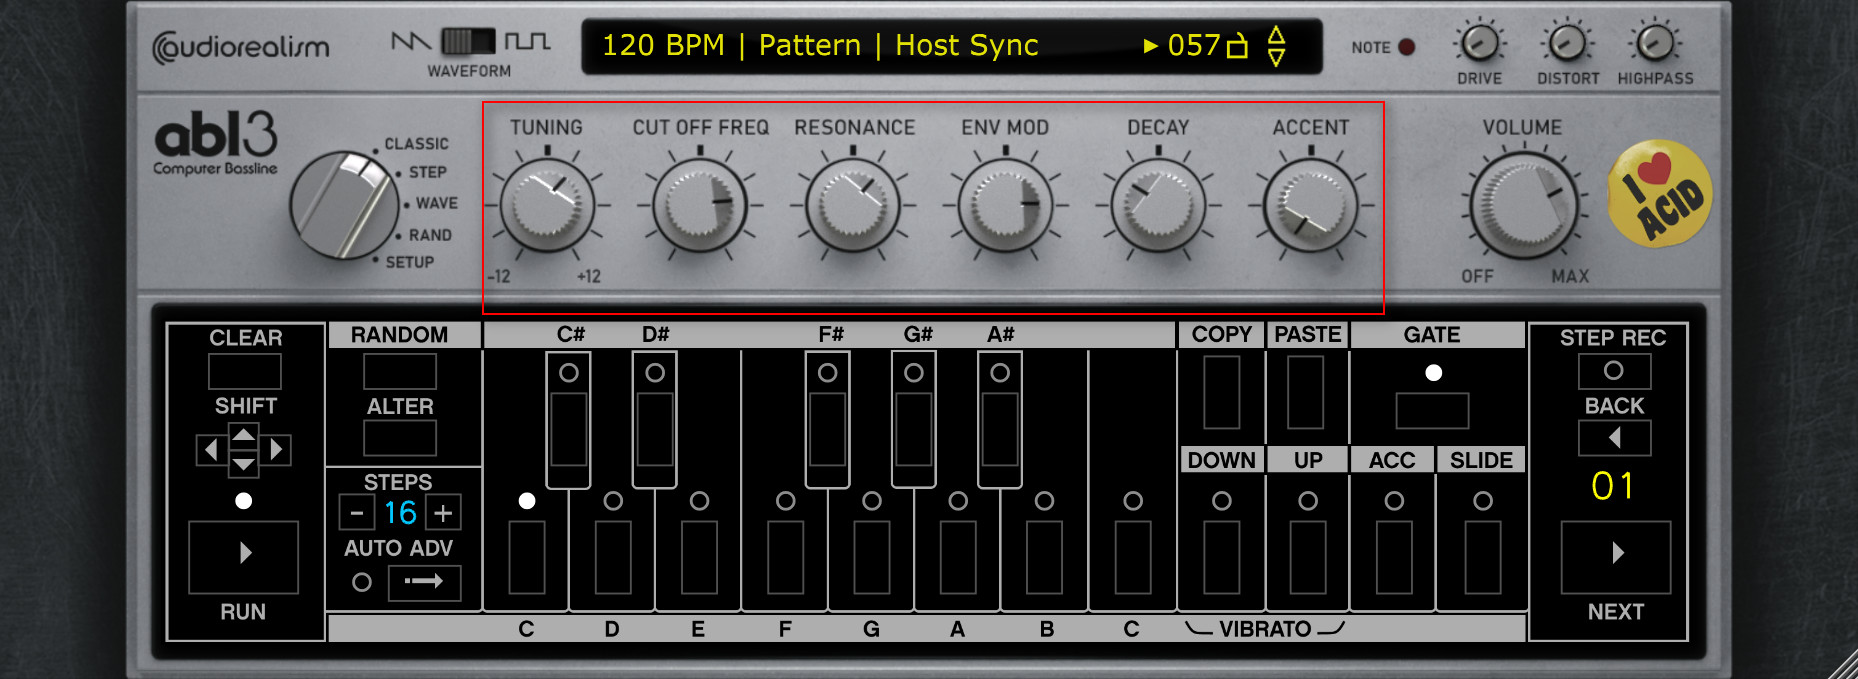Click the F white key

pyautogui.click(x=785, y=556)
